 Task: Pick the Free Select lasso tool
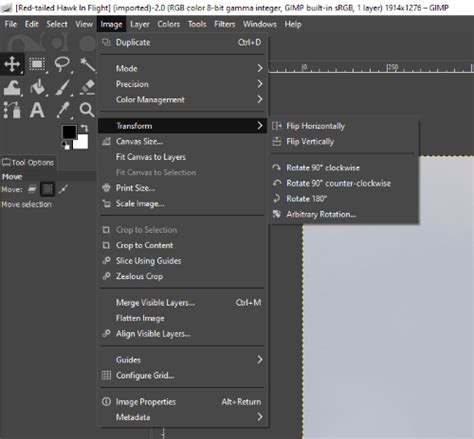(62, 64)
